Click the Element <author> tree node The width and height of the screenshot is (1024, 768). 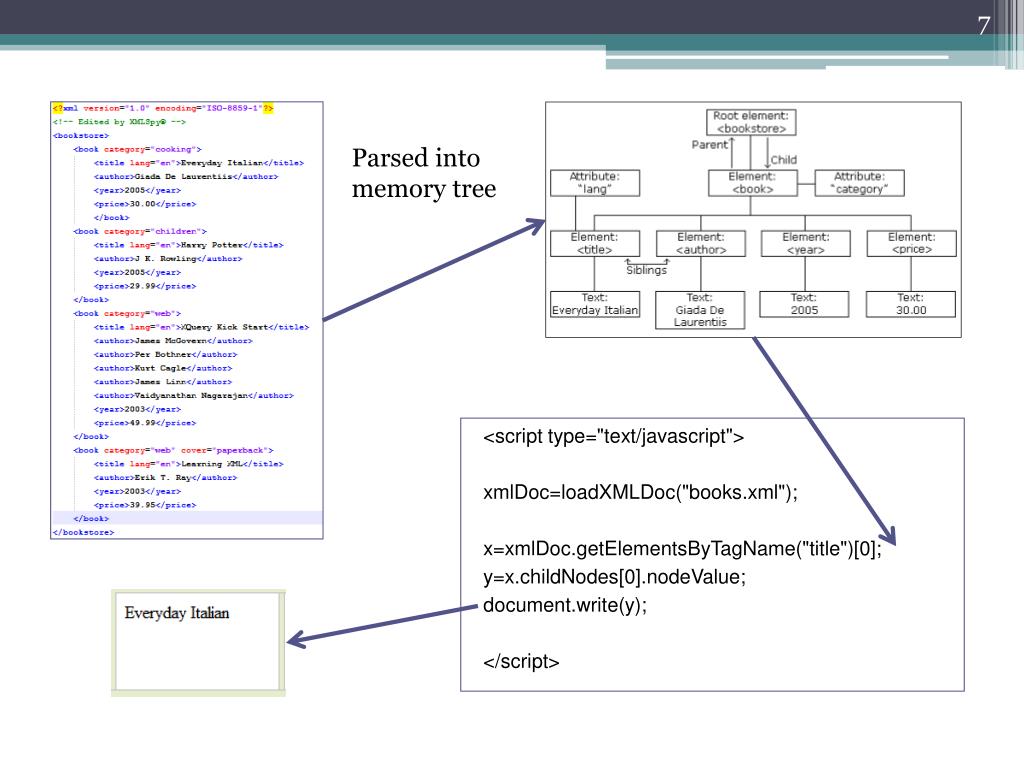[x=701, y=243]
